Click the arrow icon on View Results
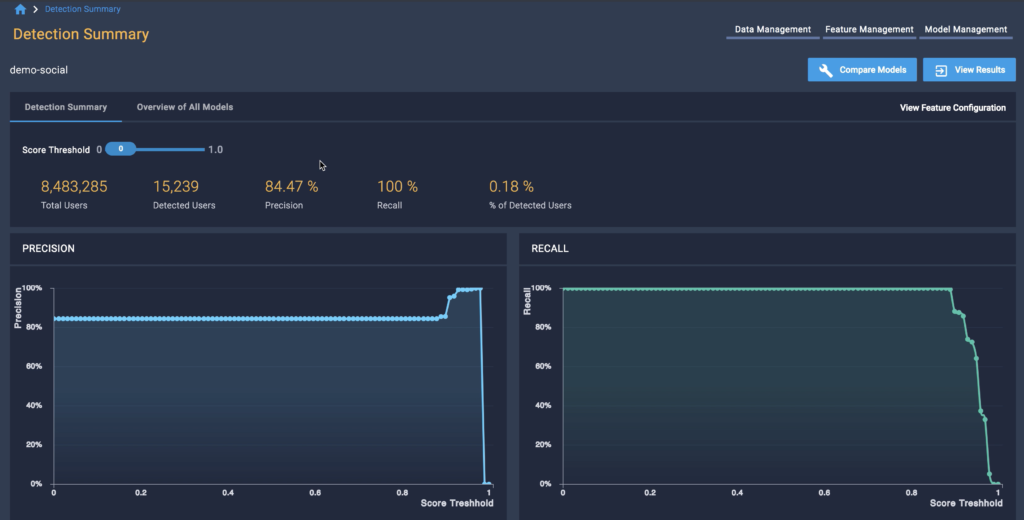Viewport: 1024px width, 520px height. coord(941,71)
